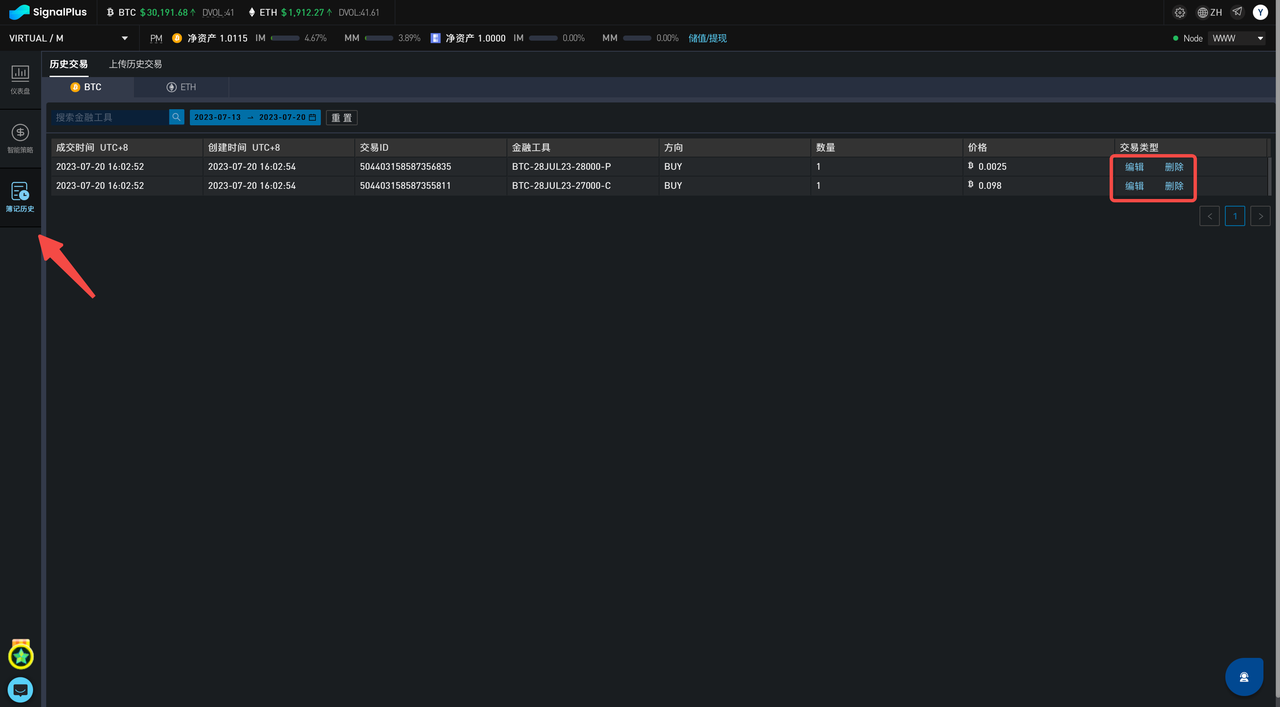Open the customer support chat bubble
This screenshot has height=707, width=1280.
[1243, 677]
